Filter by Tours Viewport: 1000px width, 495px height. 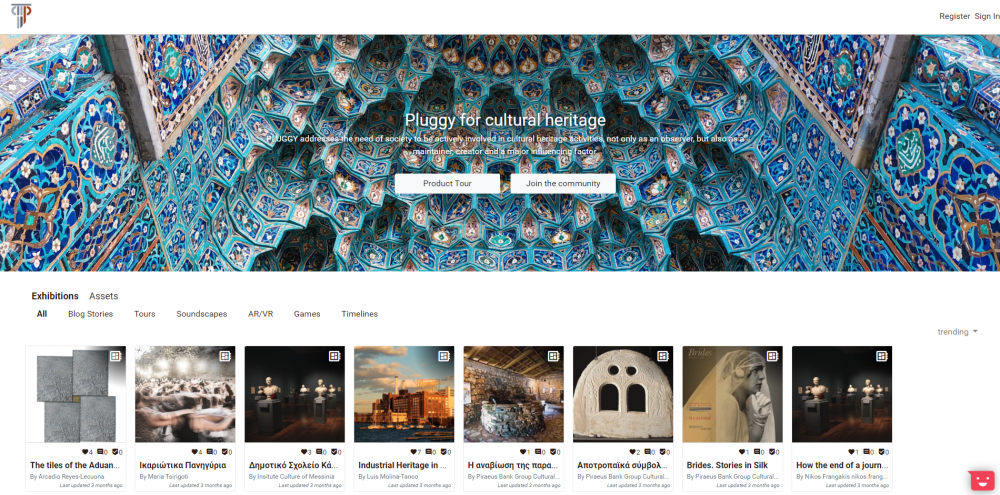click(145, 314)
